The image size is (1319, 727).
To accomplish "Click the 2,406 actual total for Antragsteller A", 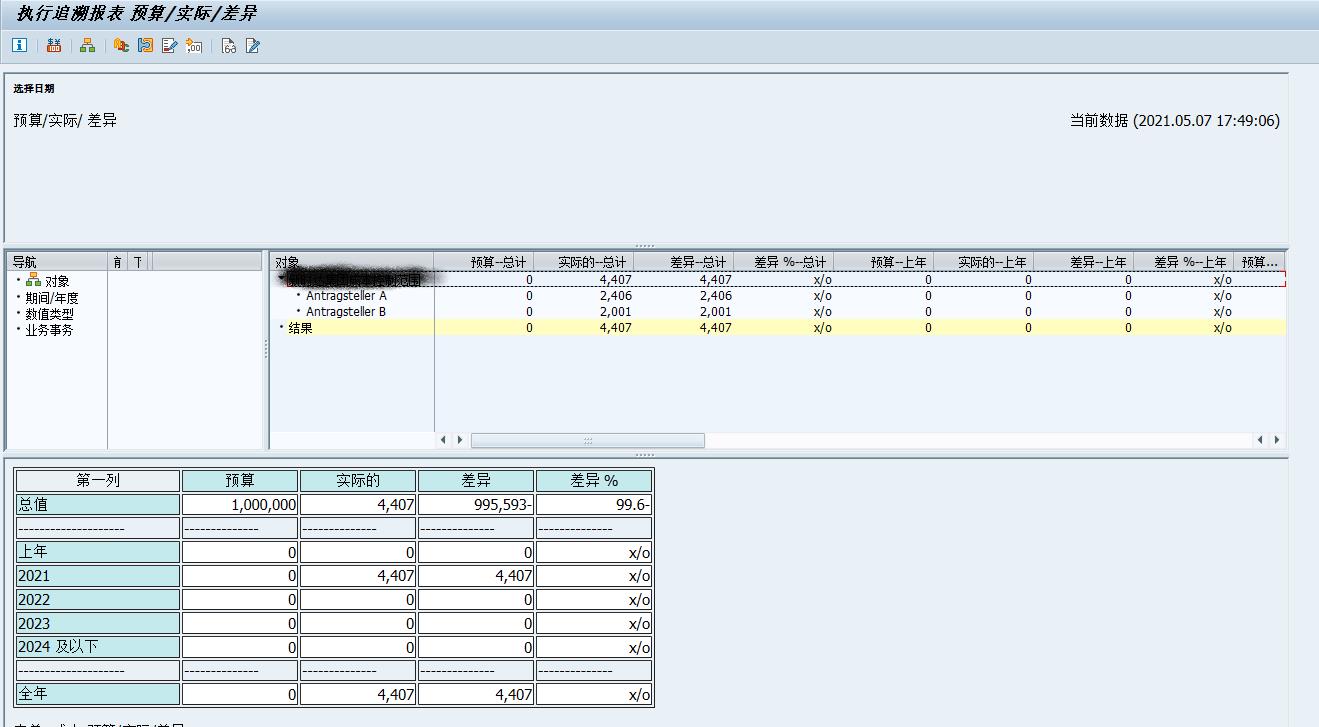I will click(615, 296).
